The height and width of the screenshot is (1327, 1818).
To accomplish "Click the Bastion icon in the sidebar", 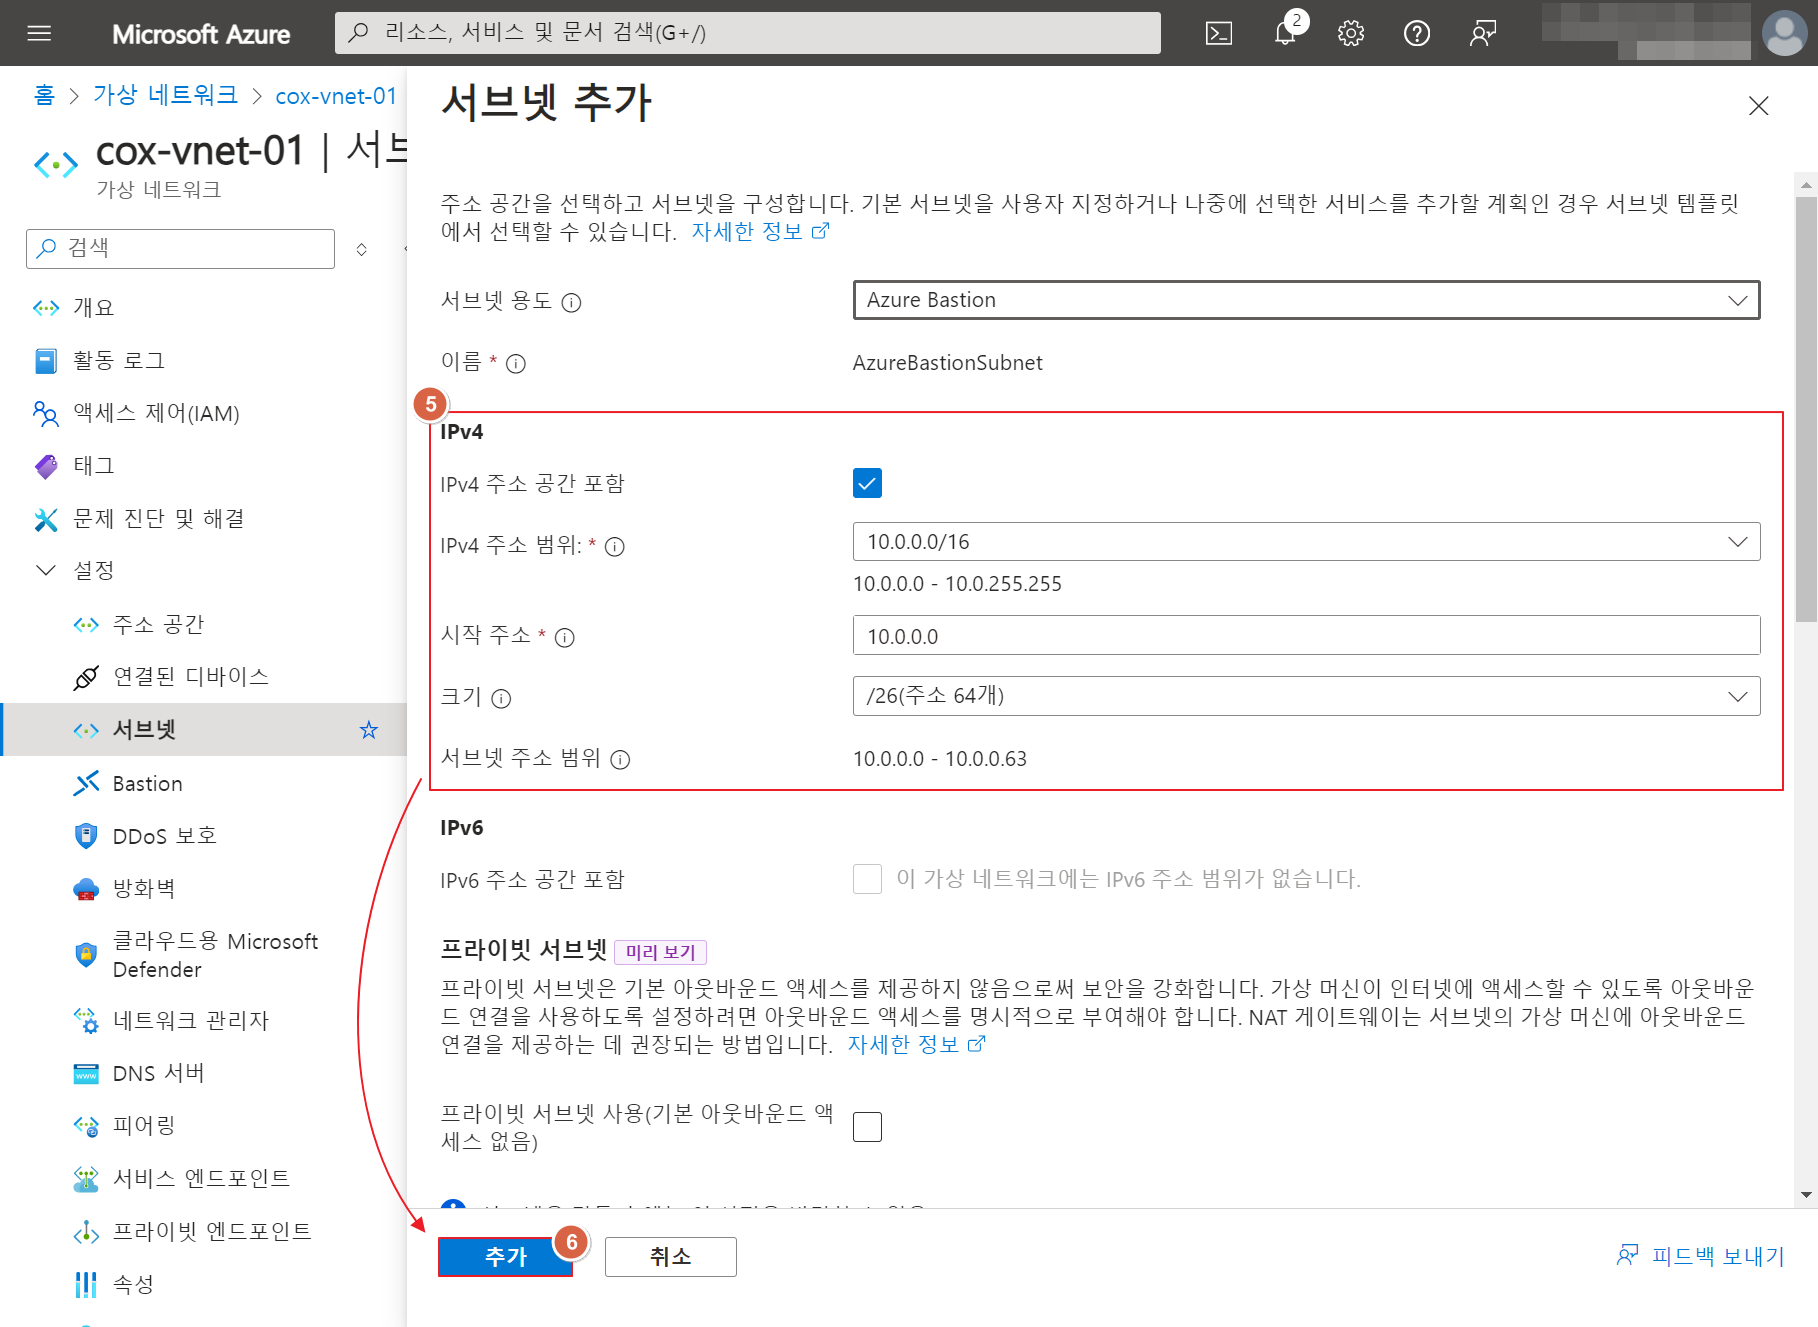I will 86,783.
